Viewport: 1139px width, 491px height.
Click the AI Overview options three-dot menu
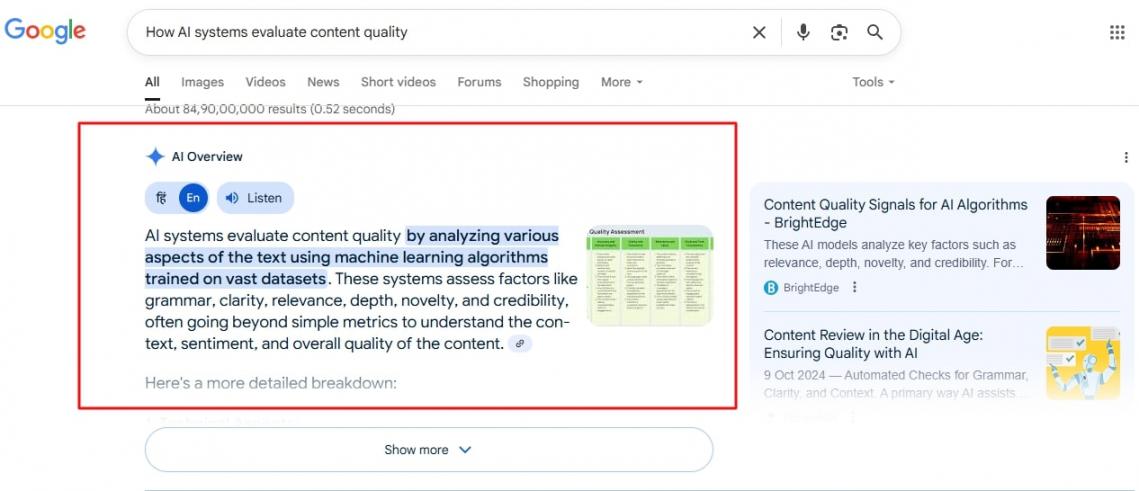click(1126, 157)
